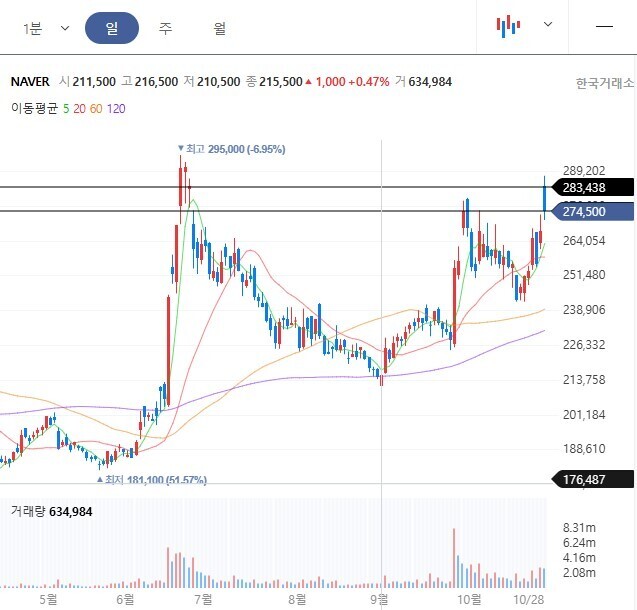This screenshot has width=637, height=610.
Task: Click the 2.08m volume axis value
Action: pyautogui.click(x=579, y=573)
